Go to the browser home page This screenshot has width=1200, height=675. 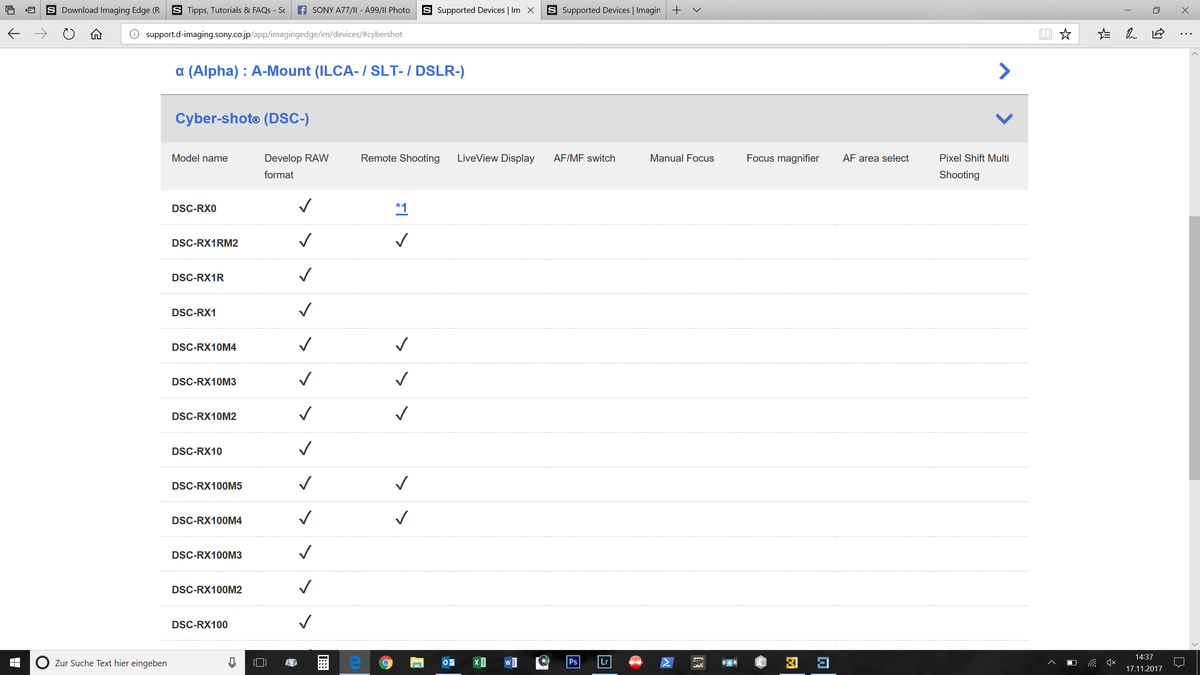tap(96, 34)
